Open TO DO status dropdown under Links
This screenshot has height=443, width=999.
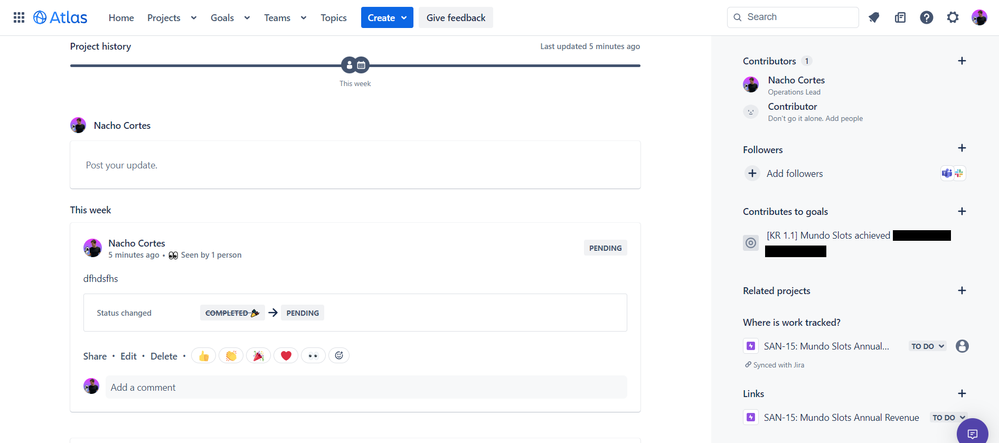click(x=948, y=418)
